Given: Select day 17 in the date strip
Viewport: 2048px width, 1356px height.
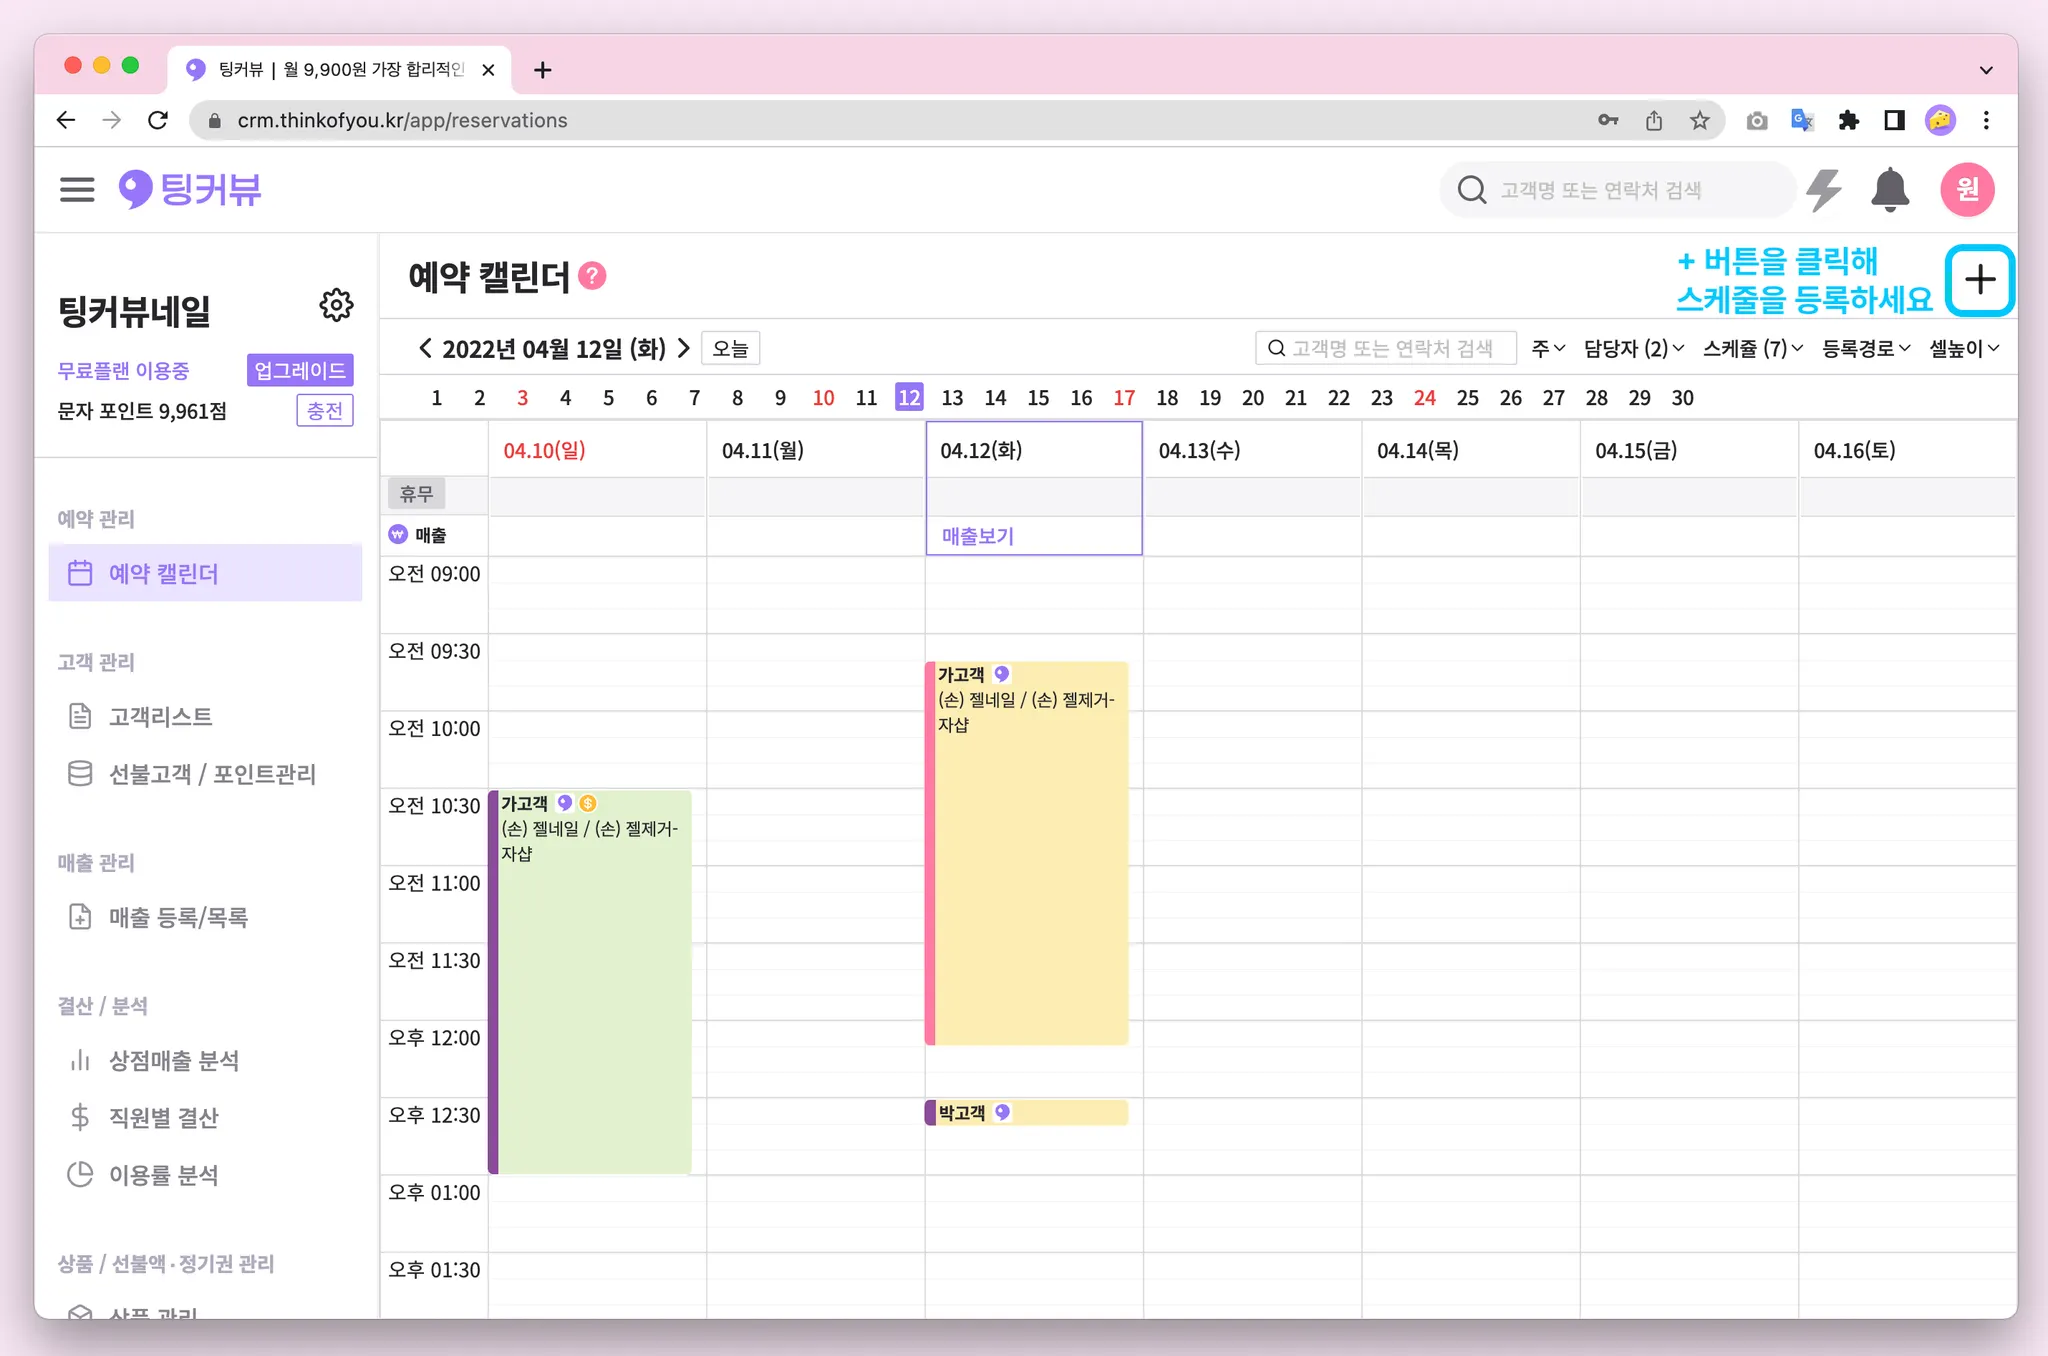Looking at the screenshot, I should pos(1124,398).
